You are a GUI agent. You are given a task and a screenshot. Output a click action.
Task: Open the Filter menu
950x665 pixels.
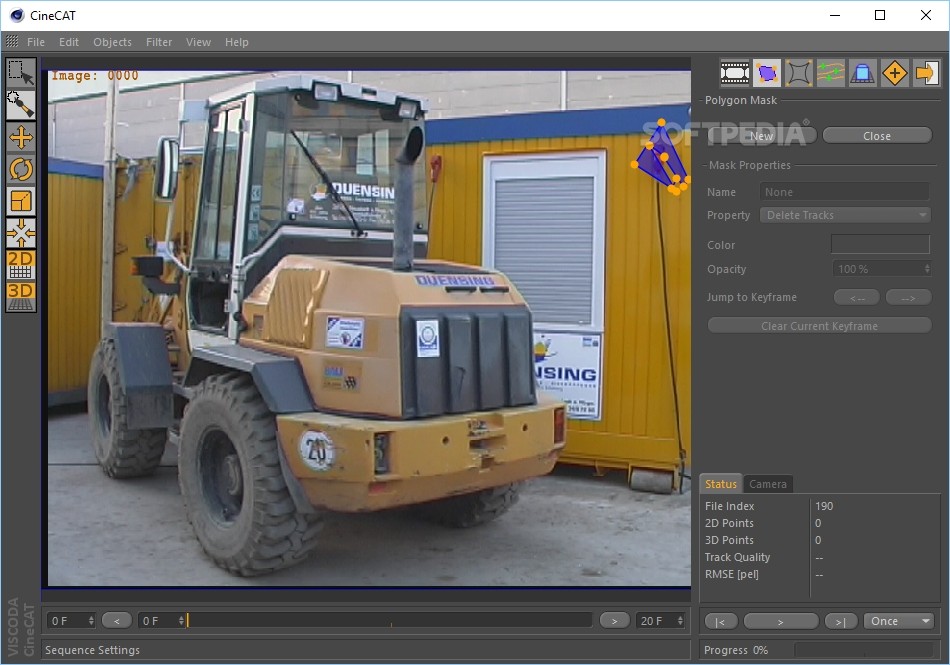[x=159, y=42]
